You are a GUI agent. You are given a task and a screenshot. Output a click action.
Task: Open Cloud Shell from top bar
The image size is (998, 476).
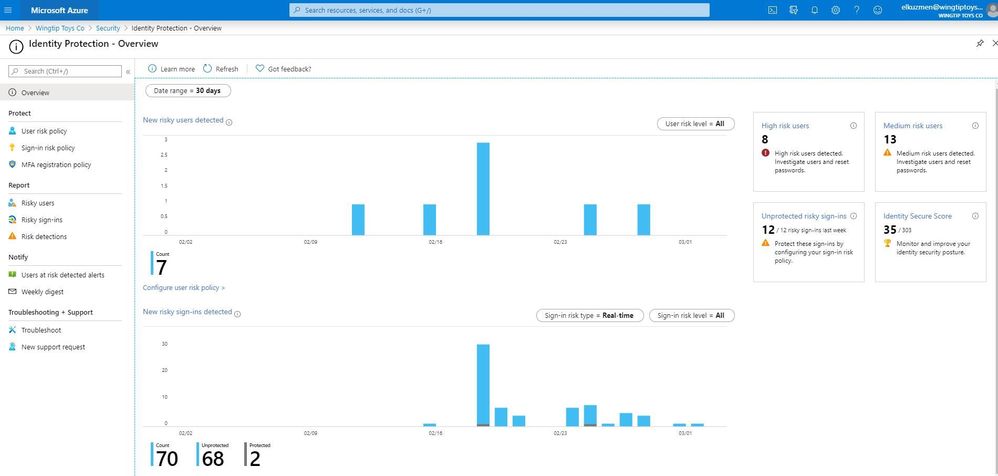pyautogui.click(x=772, y=10)
